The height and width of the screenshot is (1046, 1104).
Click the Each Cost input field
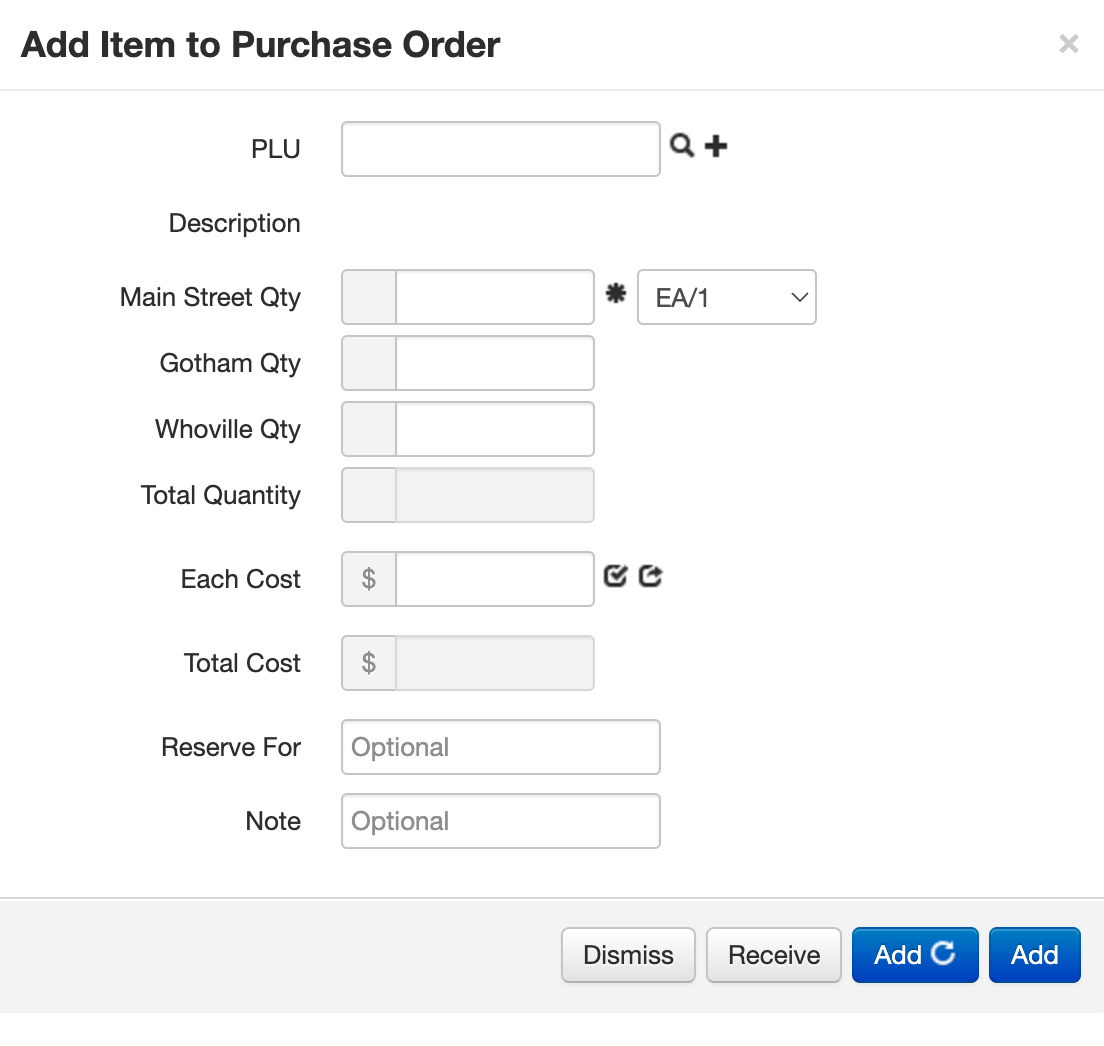(x=494, y=579)
